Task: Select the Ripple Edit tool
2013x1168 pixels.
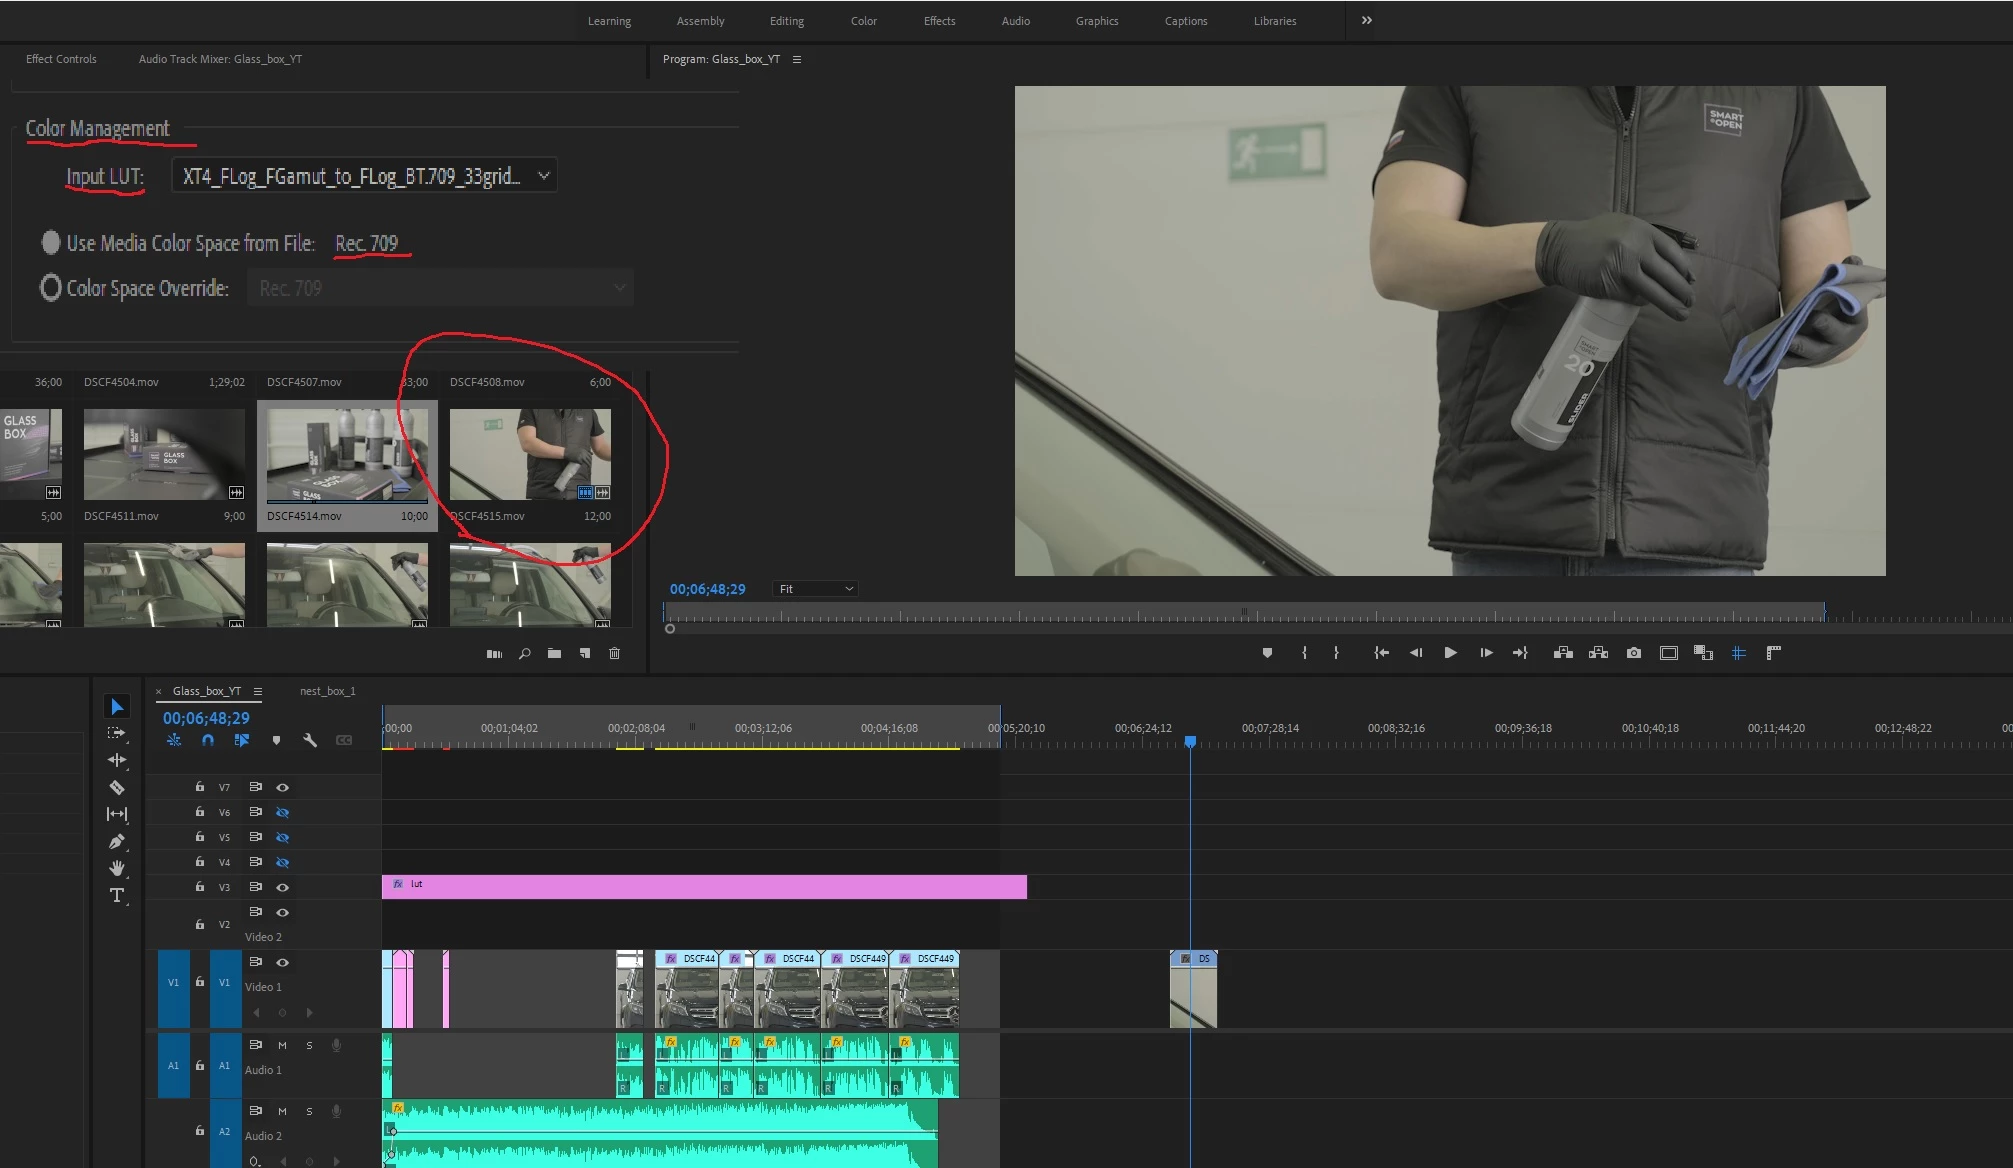Action: point(116,760)
